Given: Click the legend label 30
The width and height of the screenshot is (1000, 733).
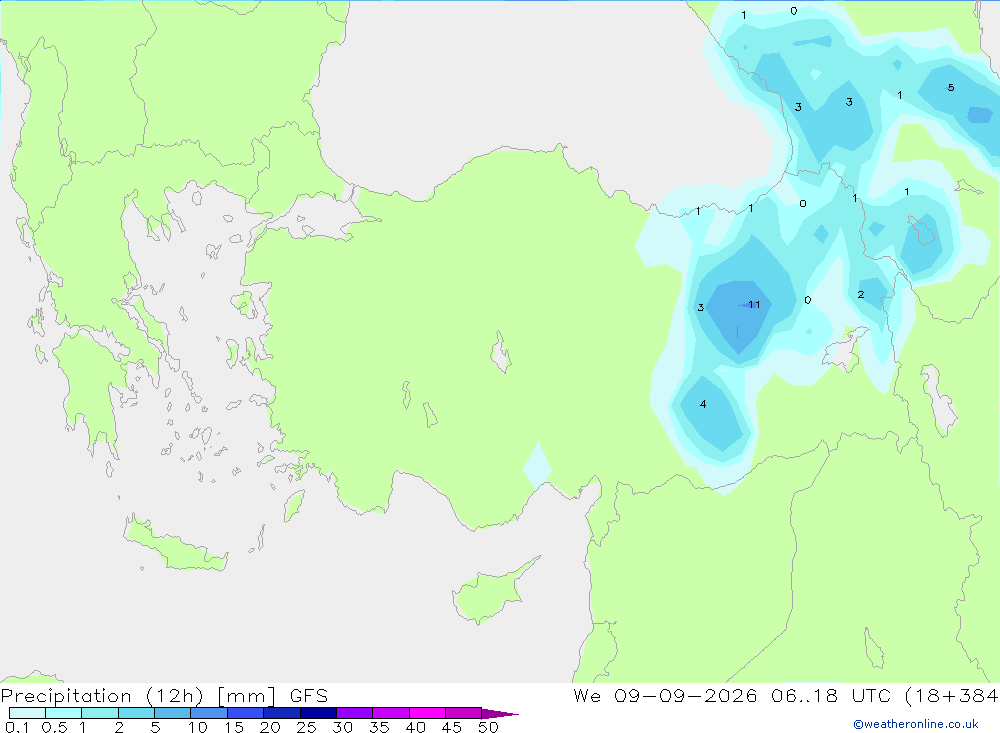Looking at the screenshot, I should (x=343, y=727).
